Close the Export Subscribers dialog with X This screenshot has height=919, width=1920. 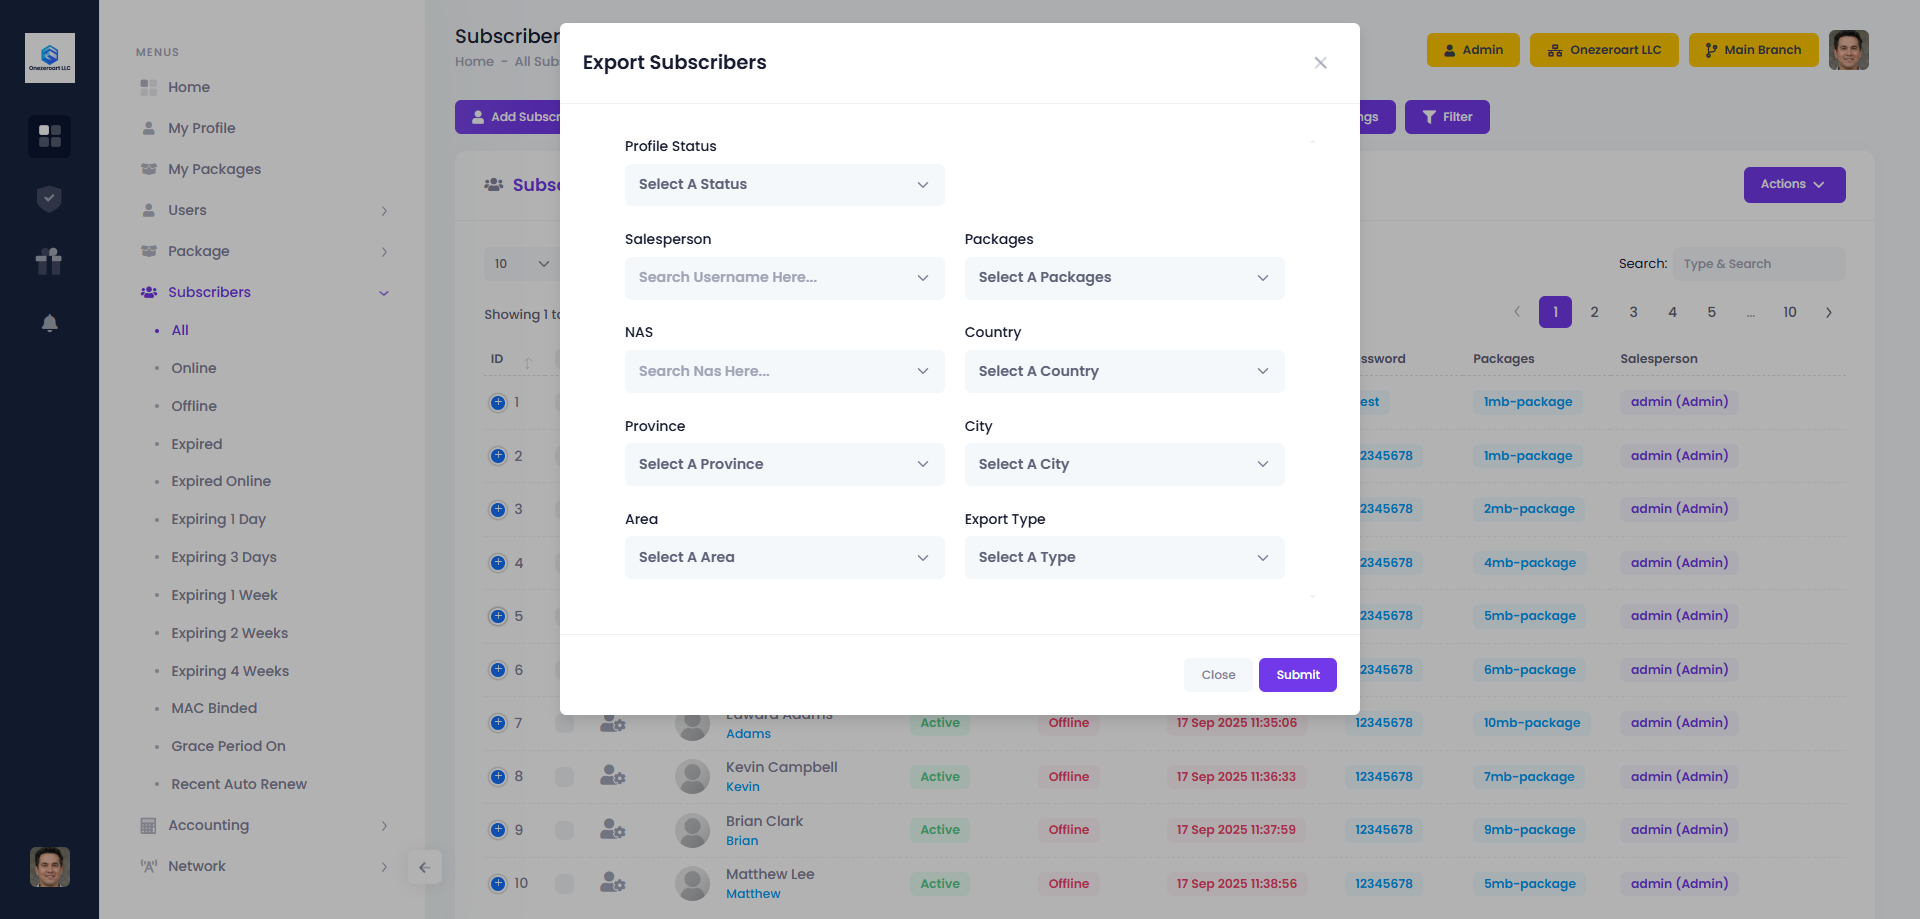tap(1320, 63)
